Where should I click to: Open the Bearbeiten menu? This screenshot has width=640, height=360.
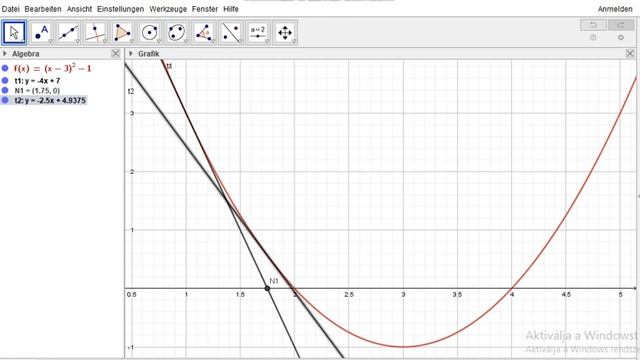[43, 9]
